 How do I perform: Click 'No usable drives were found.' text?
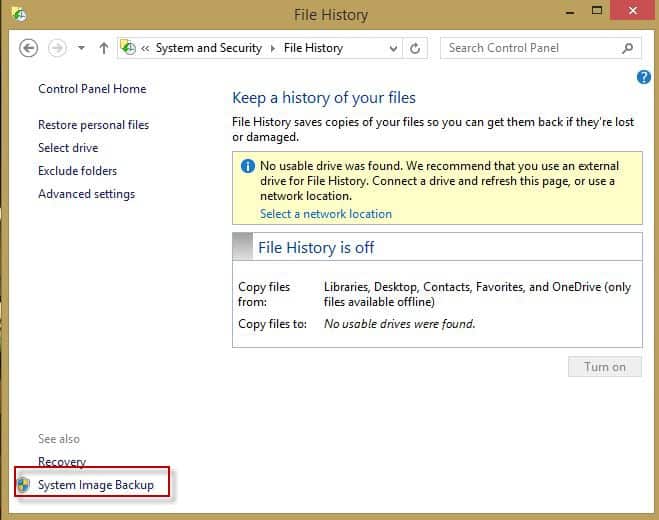pyautogui.click(x=399, y=324)
